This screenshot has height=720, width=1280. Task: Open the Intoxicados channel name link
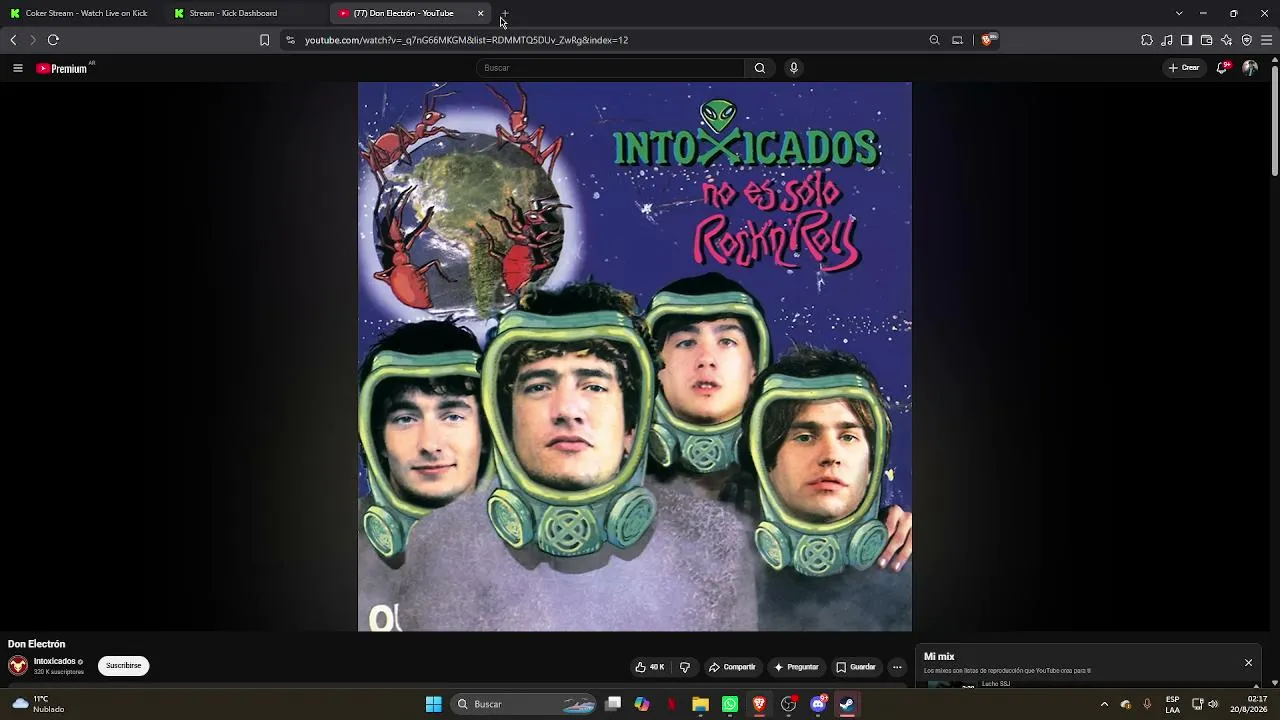point(55,661)
